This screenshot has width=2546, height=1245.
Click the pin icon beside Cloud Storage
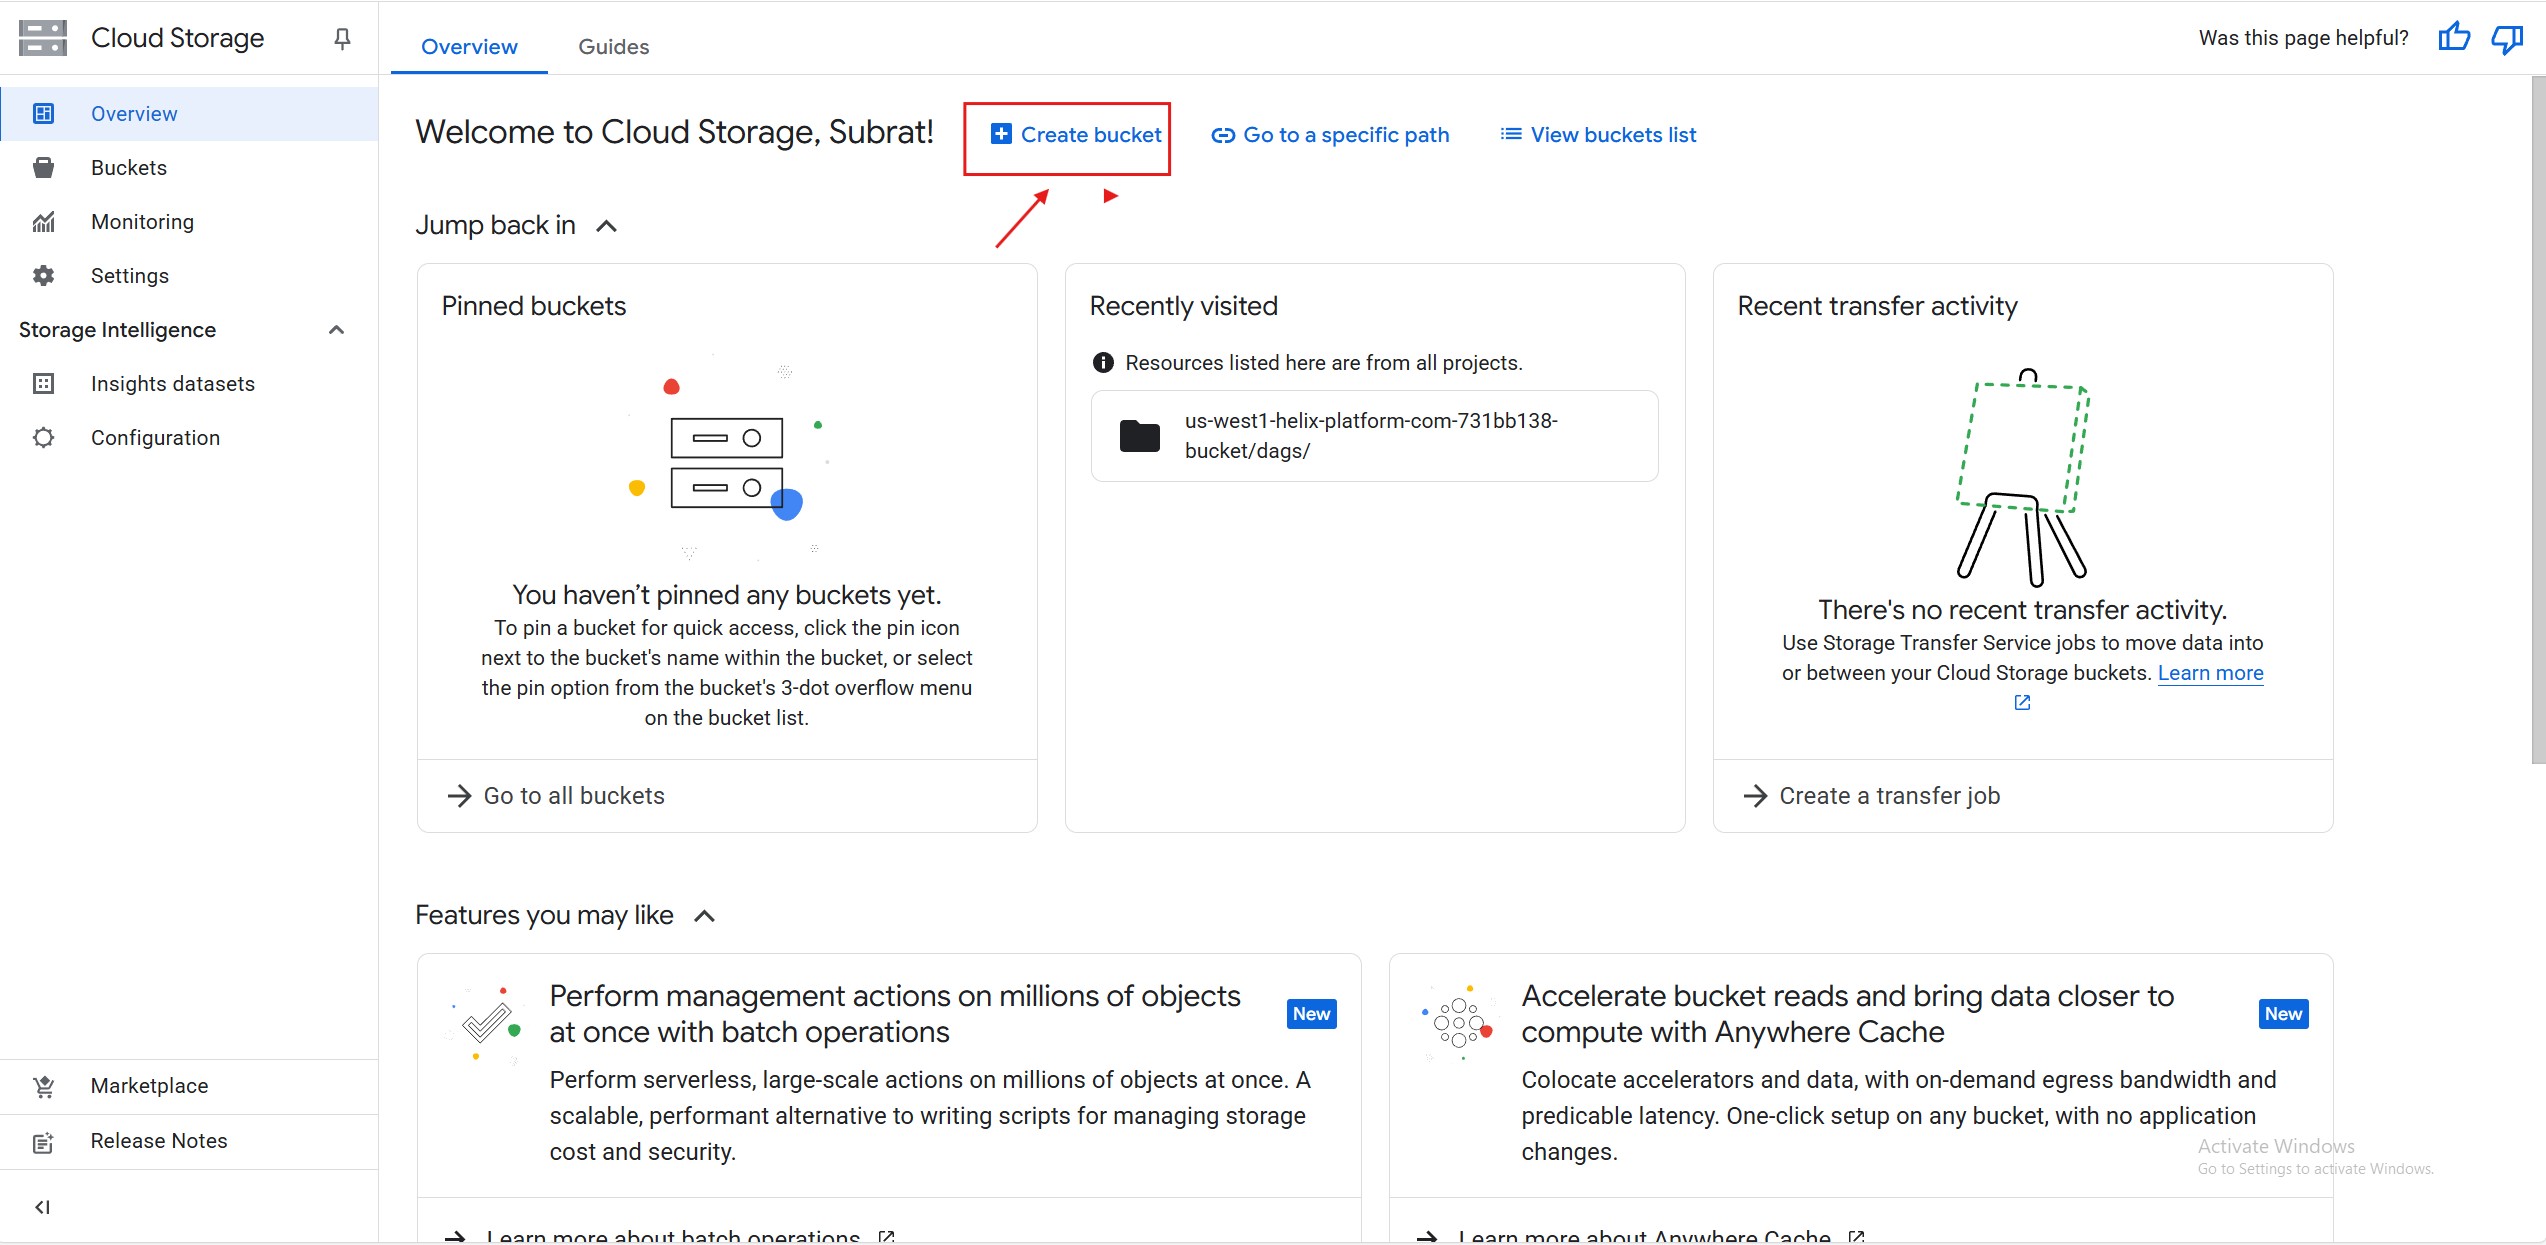[342, 38]
